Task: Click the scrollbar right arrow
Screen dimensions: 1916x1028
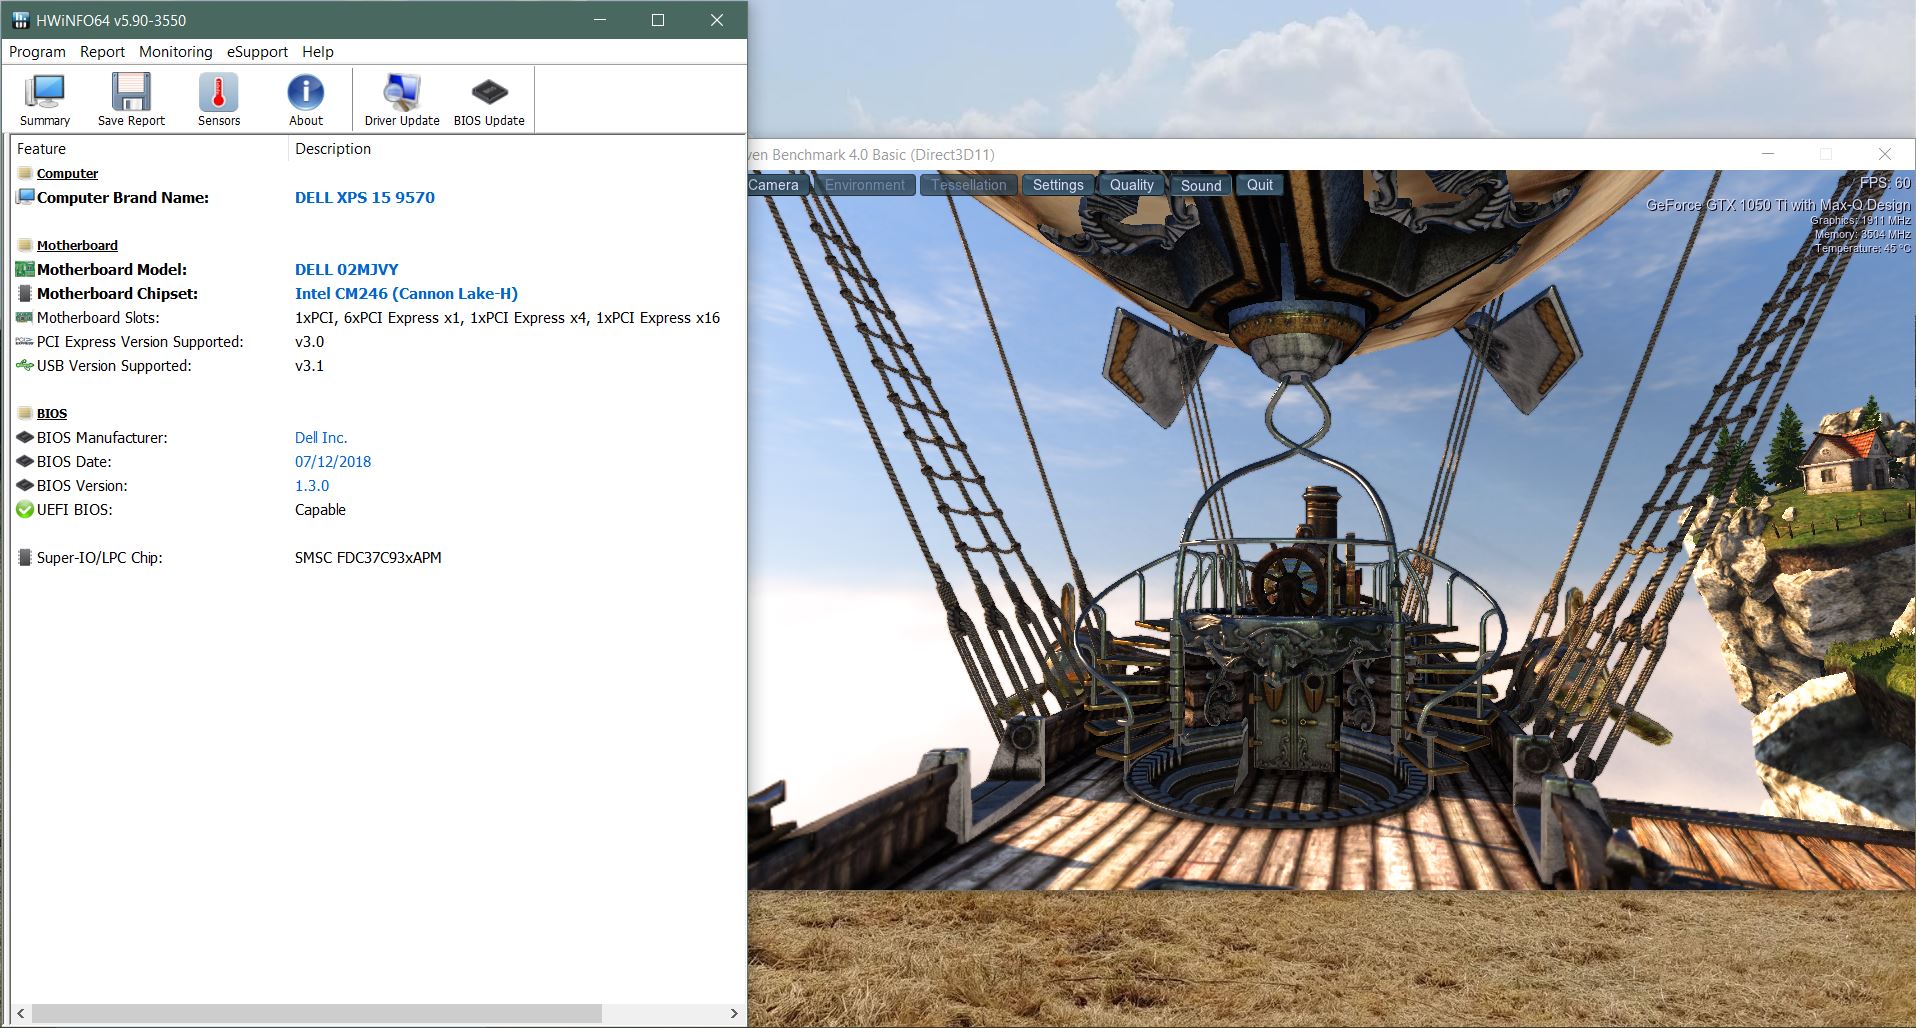Action: pos(734,1013)
